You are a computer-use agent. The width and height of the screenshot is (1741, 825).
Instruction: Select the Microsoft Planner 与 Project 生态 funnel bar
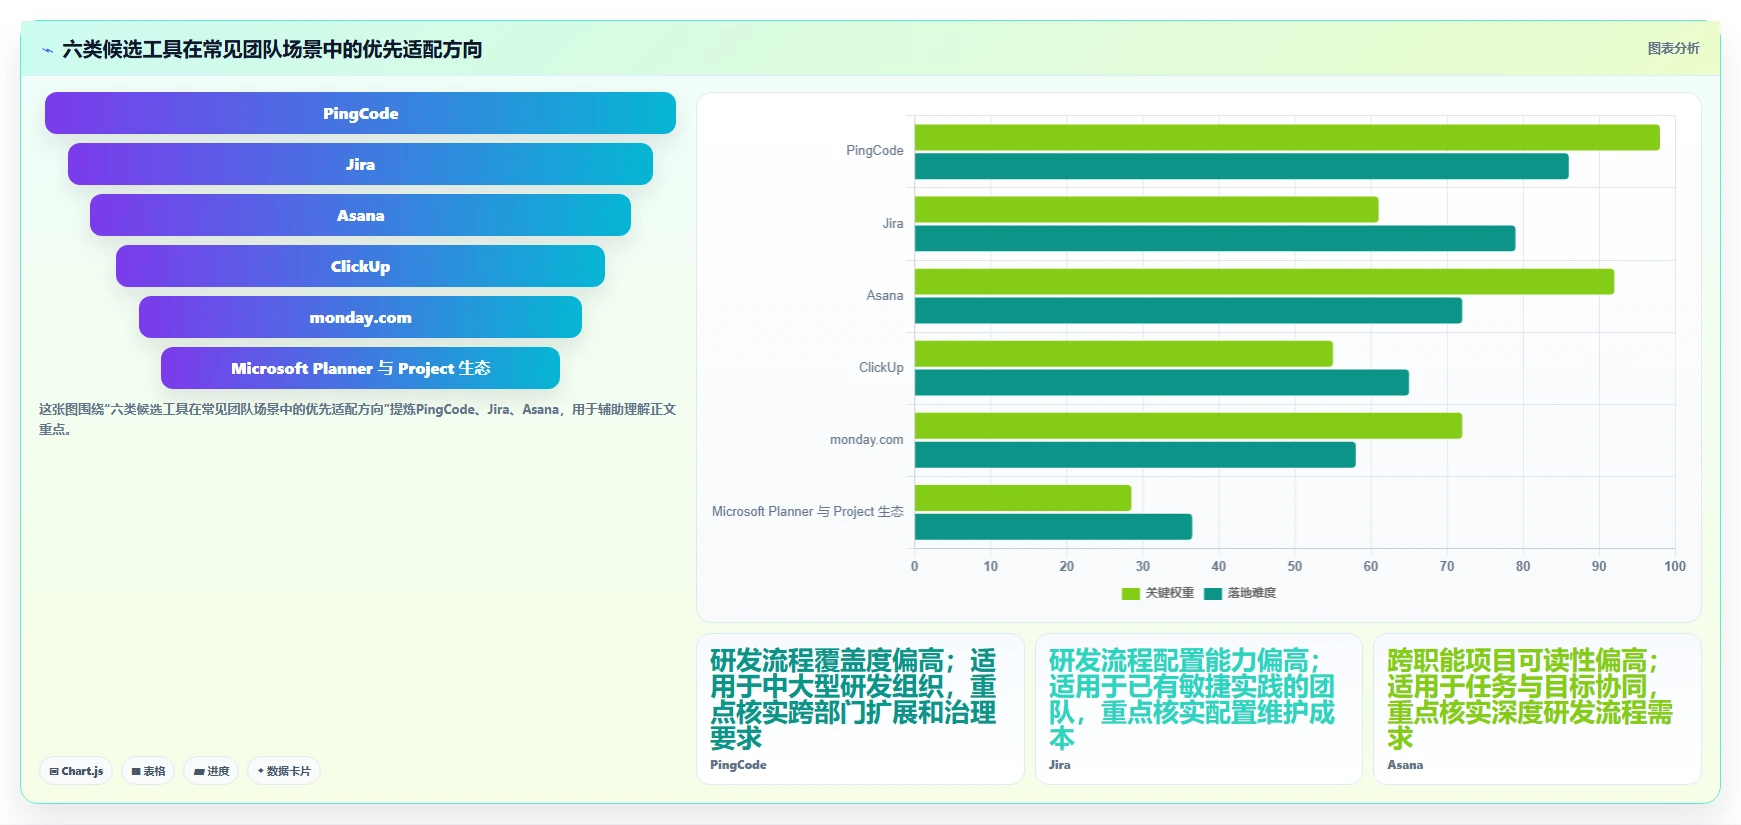tap(360, 368)
